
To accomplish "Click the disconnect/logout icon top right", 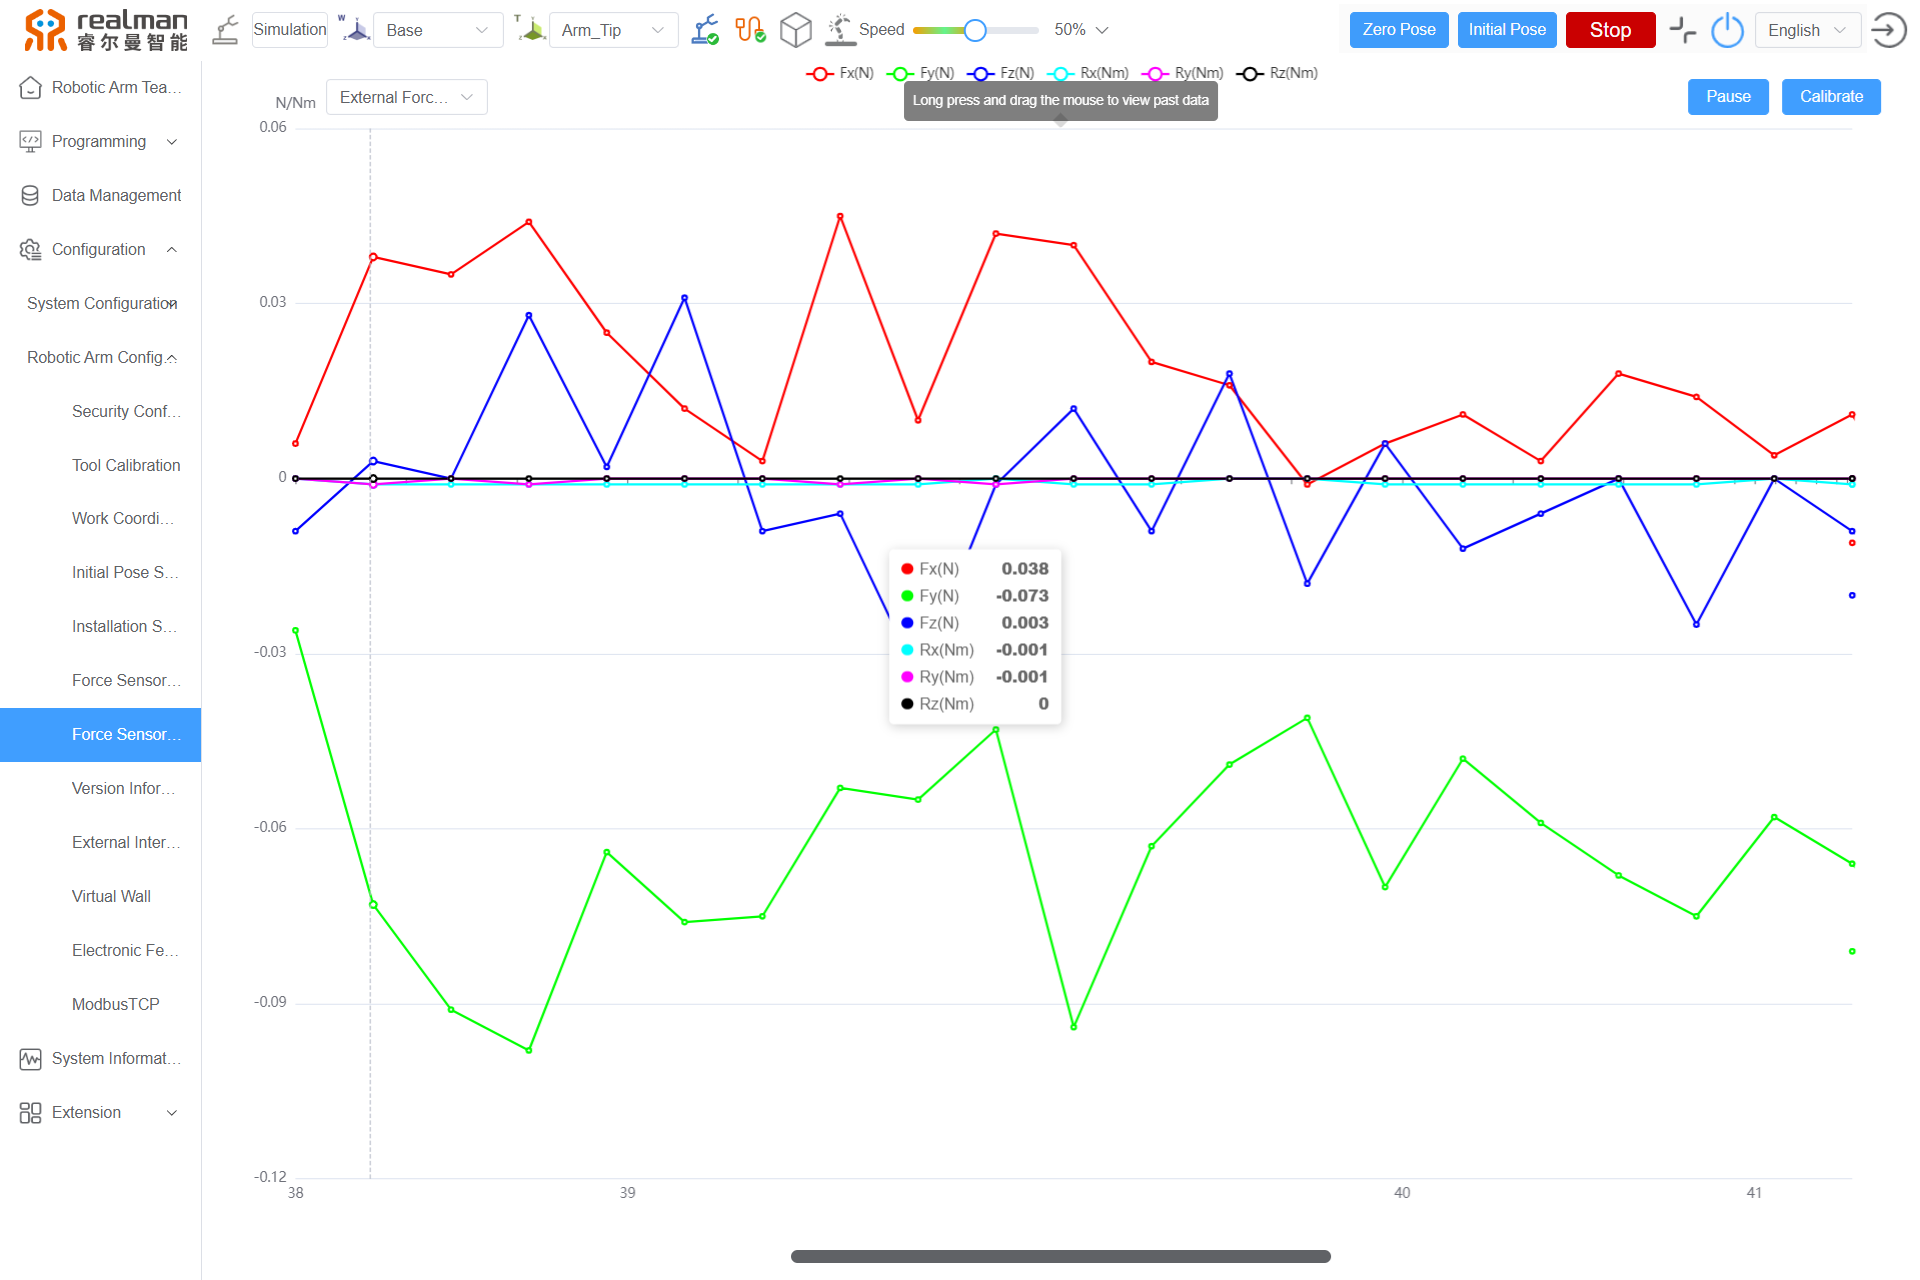I will [x=1889, y=29].
